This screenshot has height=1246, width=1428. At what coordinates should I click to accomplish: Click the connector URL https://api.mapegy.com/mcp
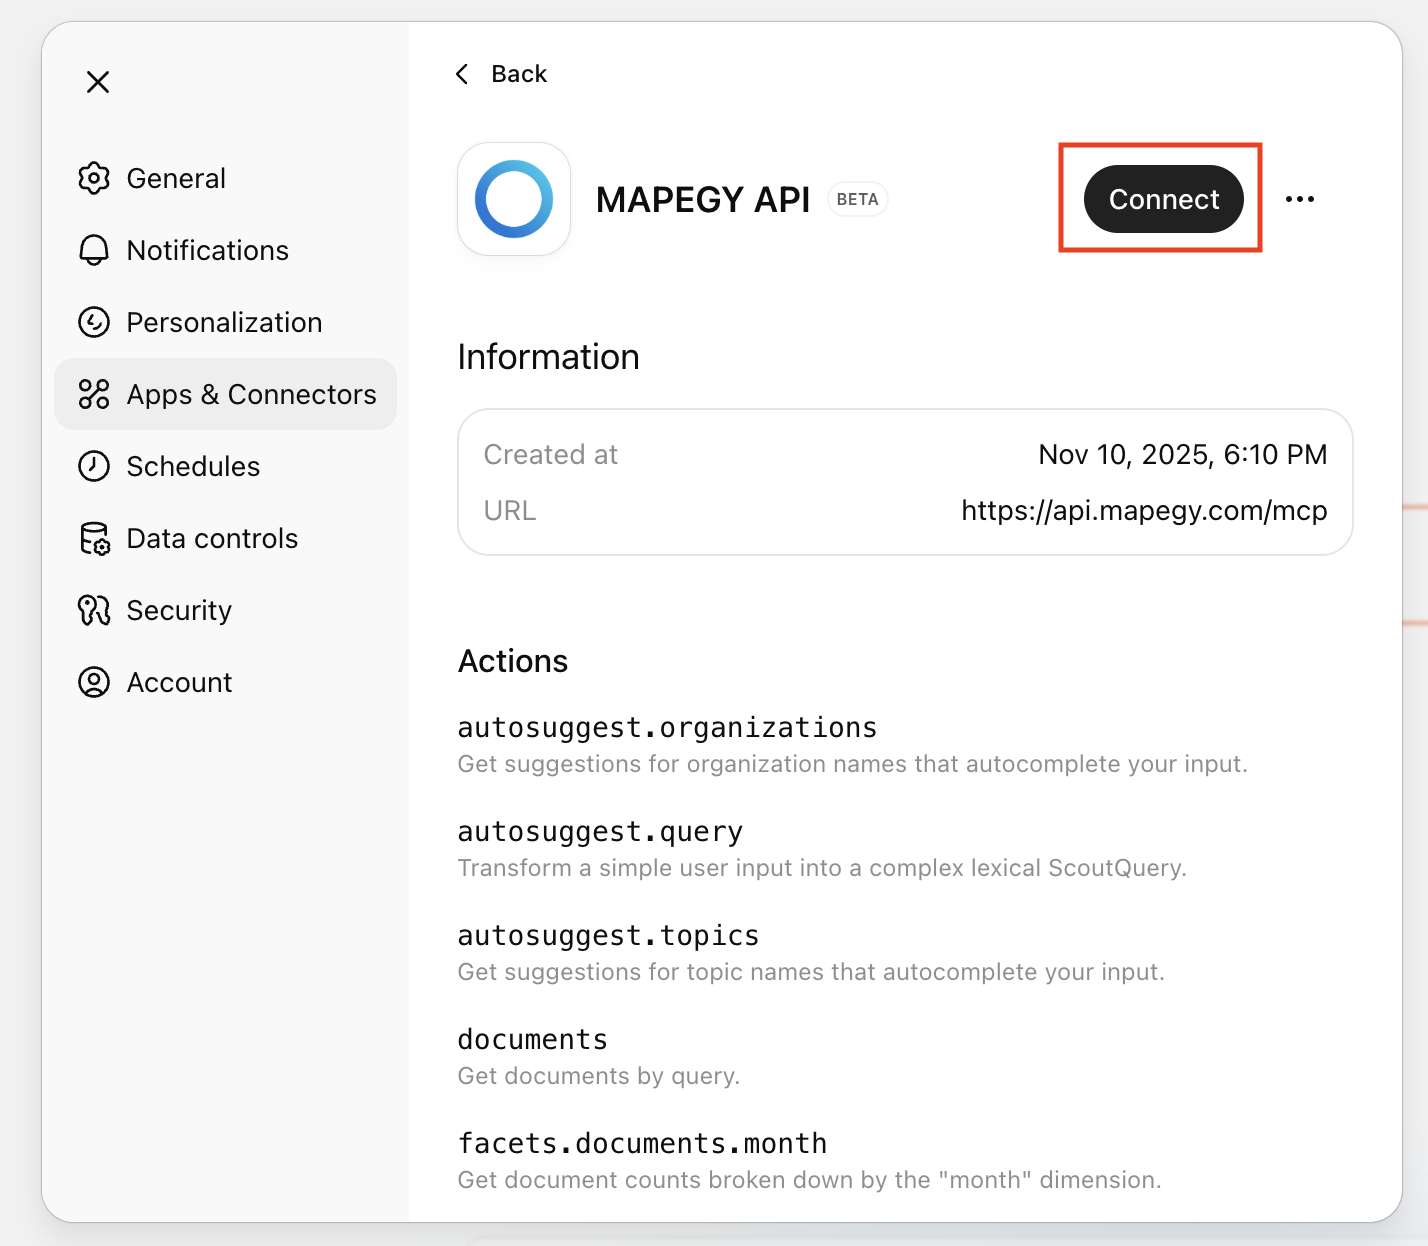coord(1144,511)
